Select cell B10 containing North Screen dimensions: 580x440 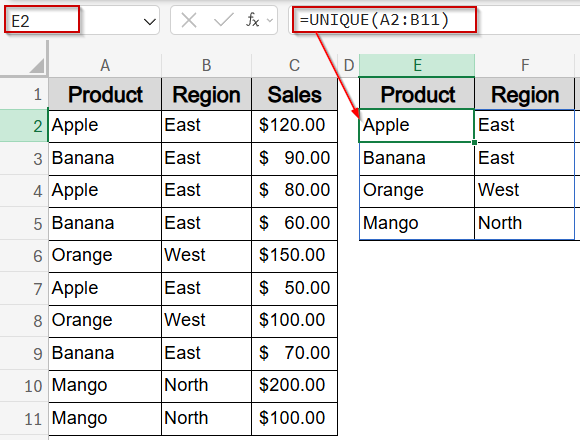(206, 386)
